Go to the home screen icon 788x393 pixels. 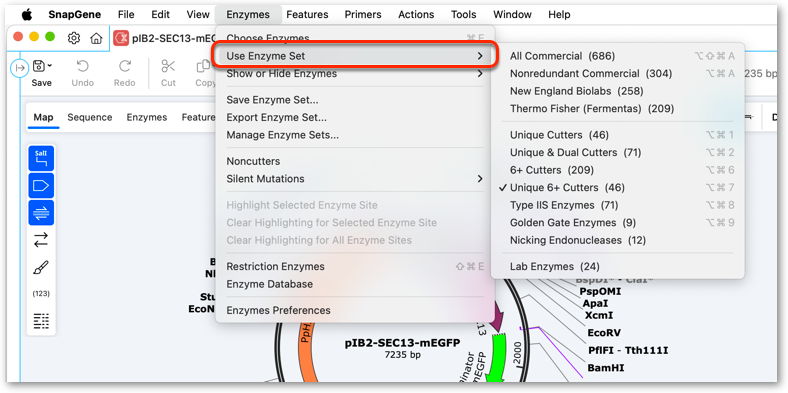point(96,38)
